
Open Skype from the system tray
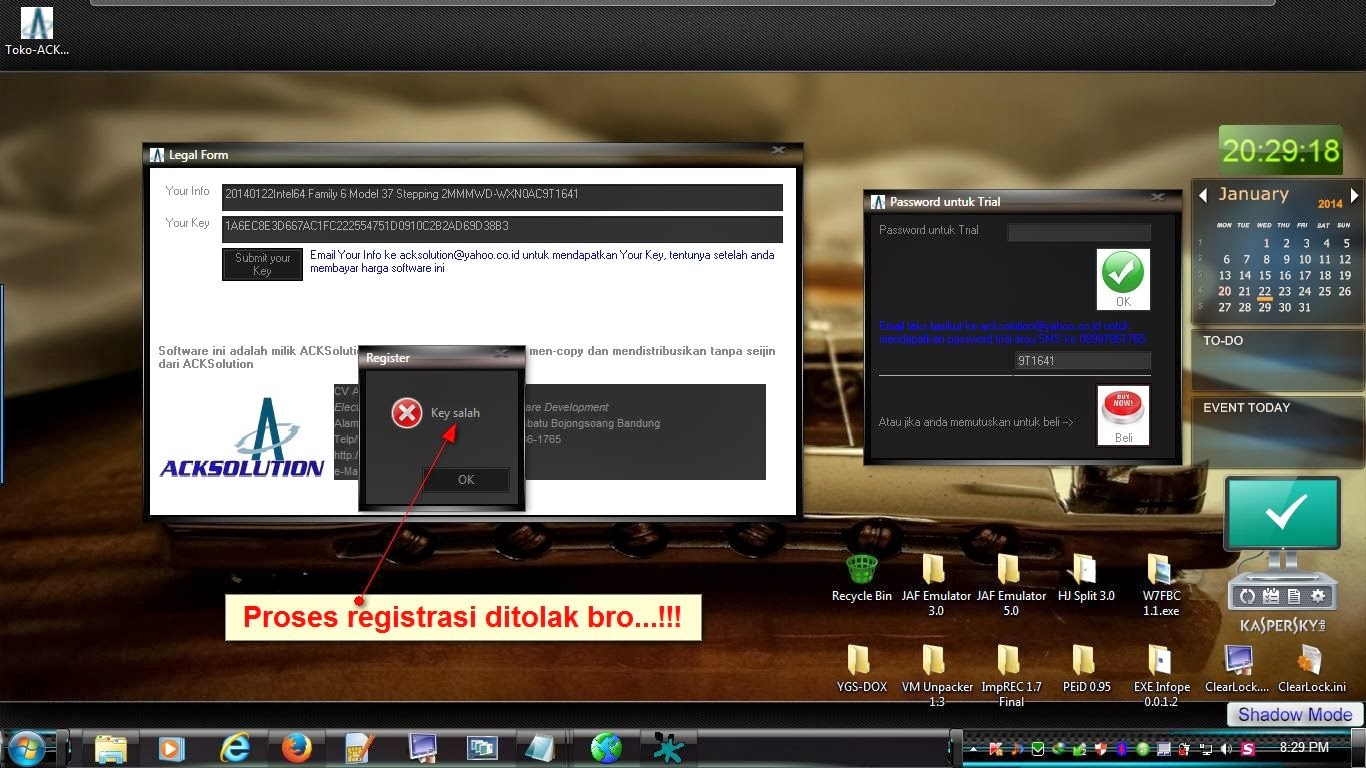coord(1249,747)
